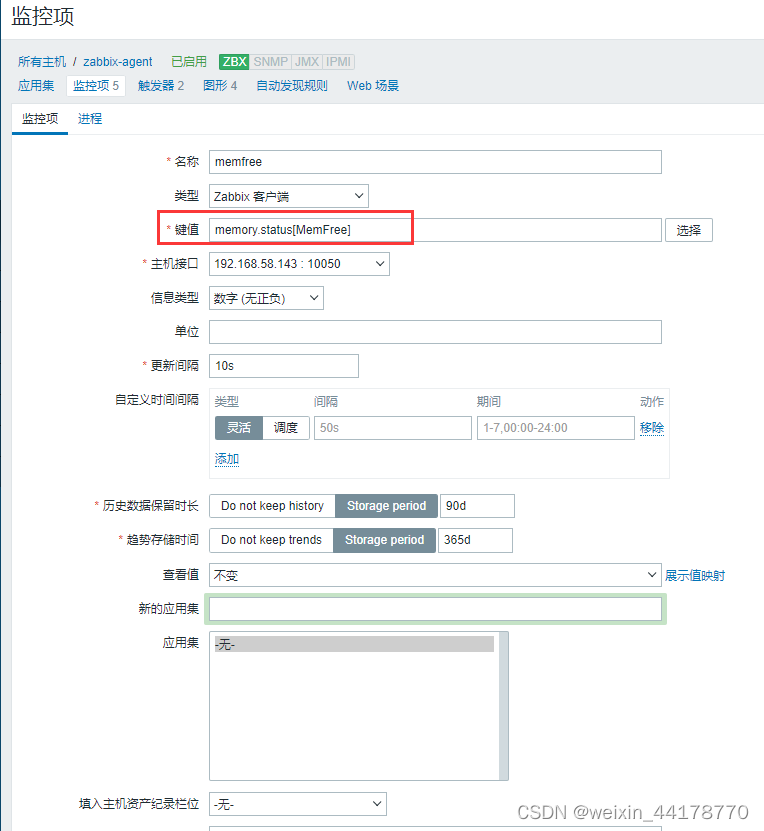Select the 灵活 interval type

[x=239, y=428]
